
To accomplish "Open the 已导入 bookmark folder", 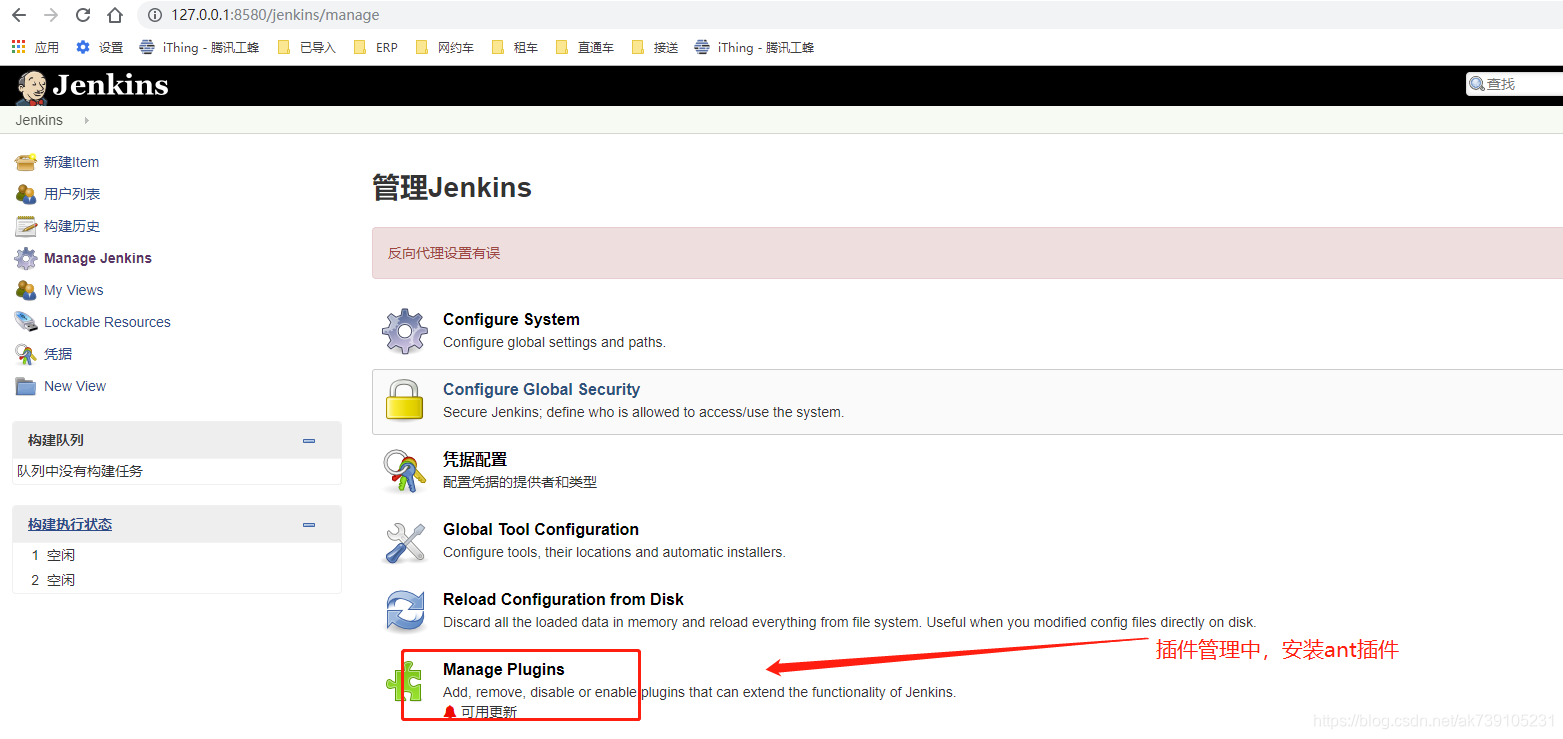I will [x=306, y=47].
